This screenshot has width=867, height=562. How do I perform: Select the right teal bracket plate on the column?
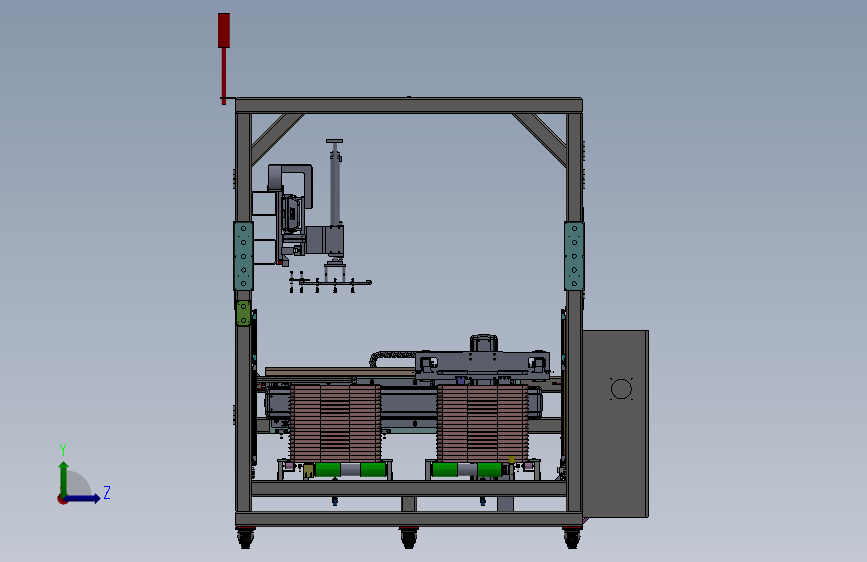pyautogui.click(x=574, y=256)
